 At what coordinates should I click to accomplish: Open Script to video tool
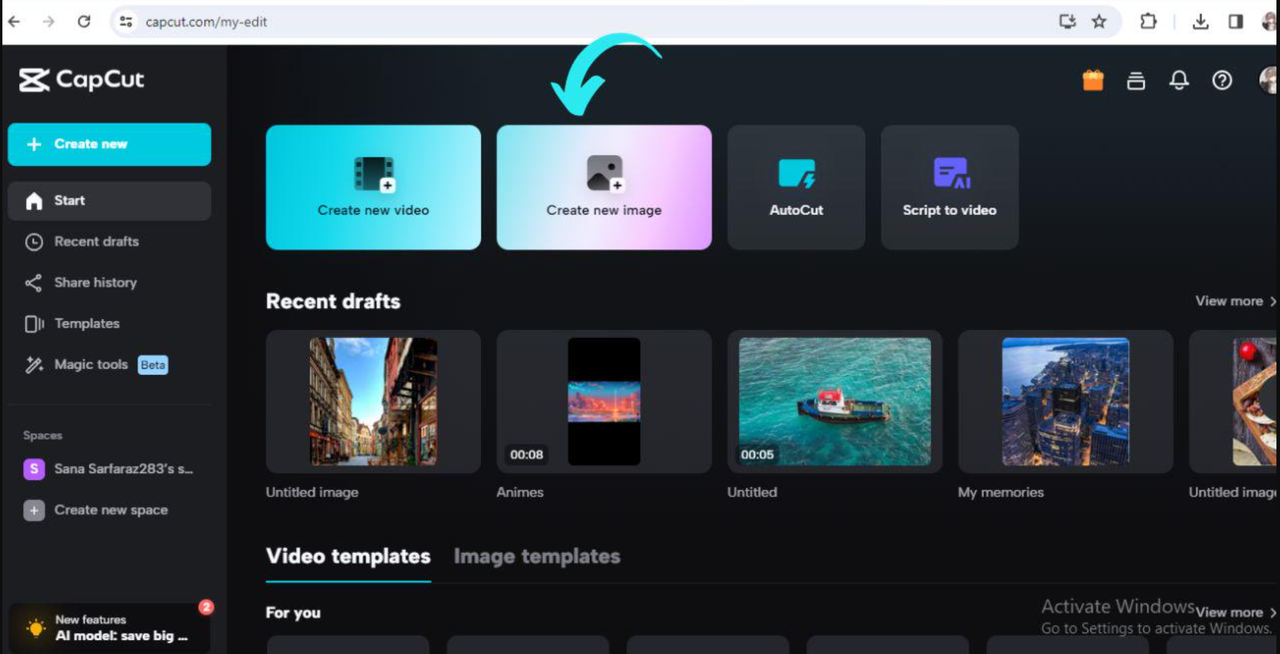[949, 187]
